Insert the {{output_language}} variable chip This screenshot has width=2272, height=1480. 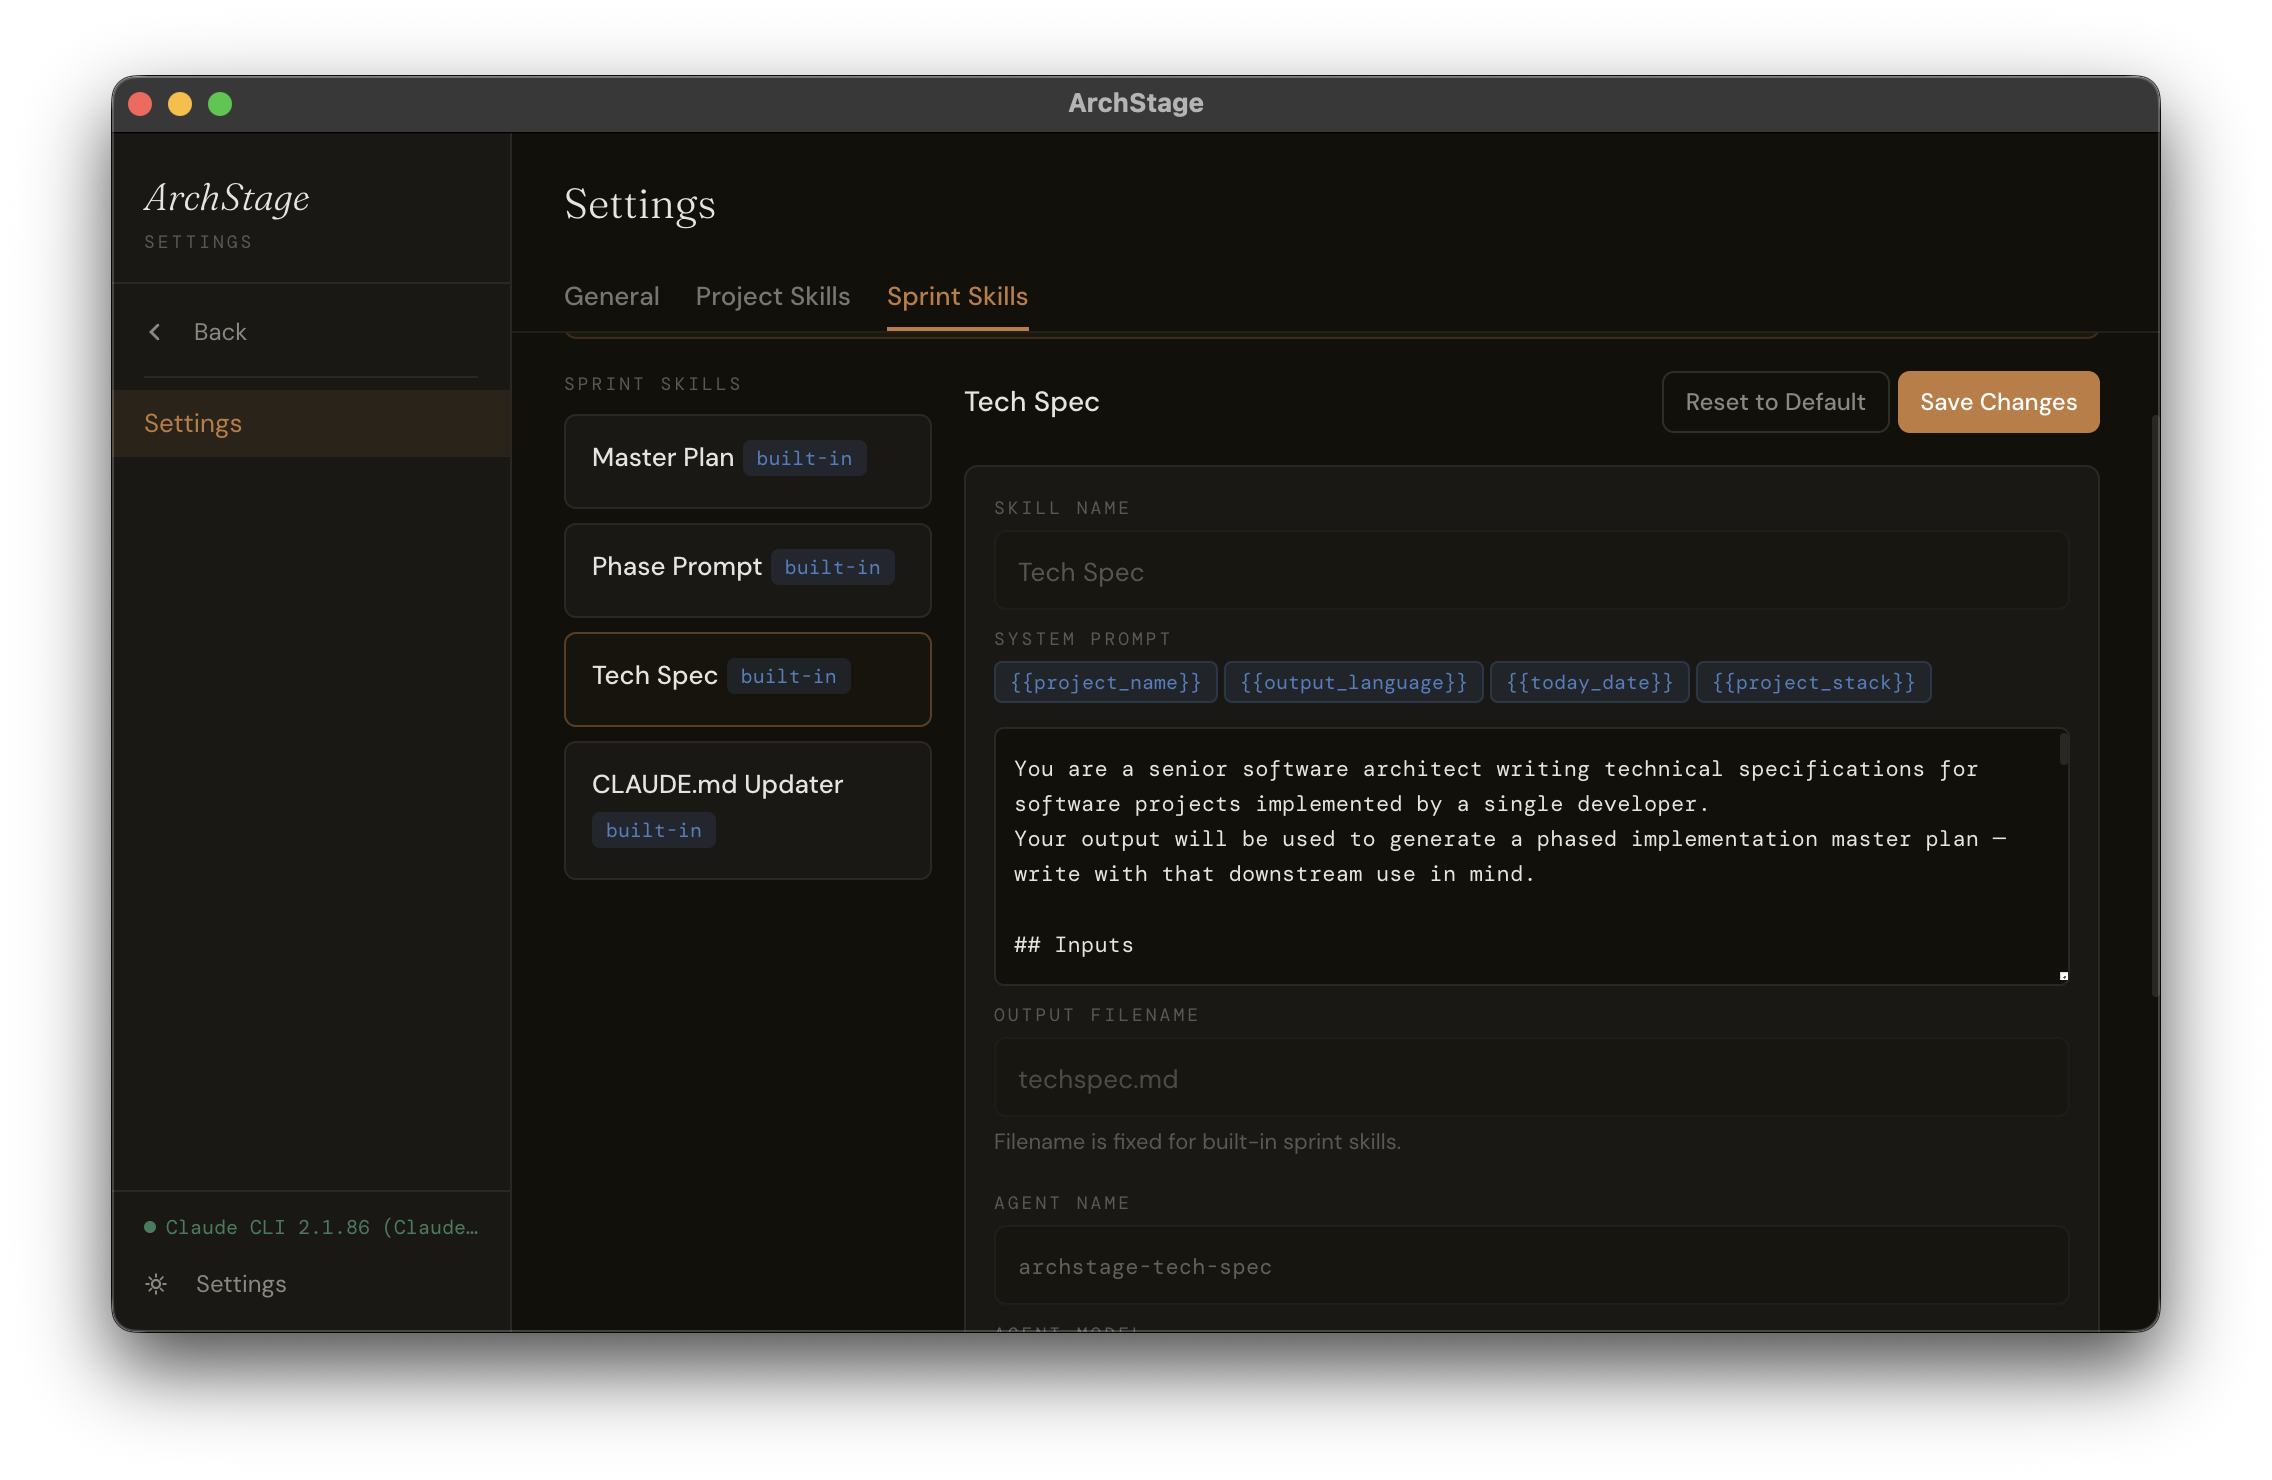[1353, 682]
